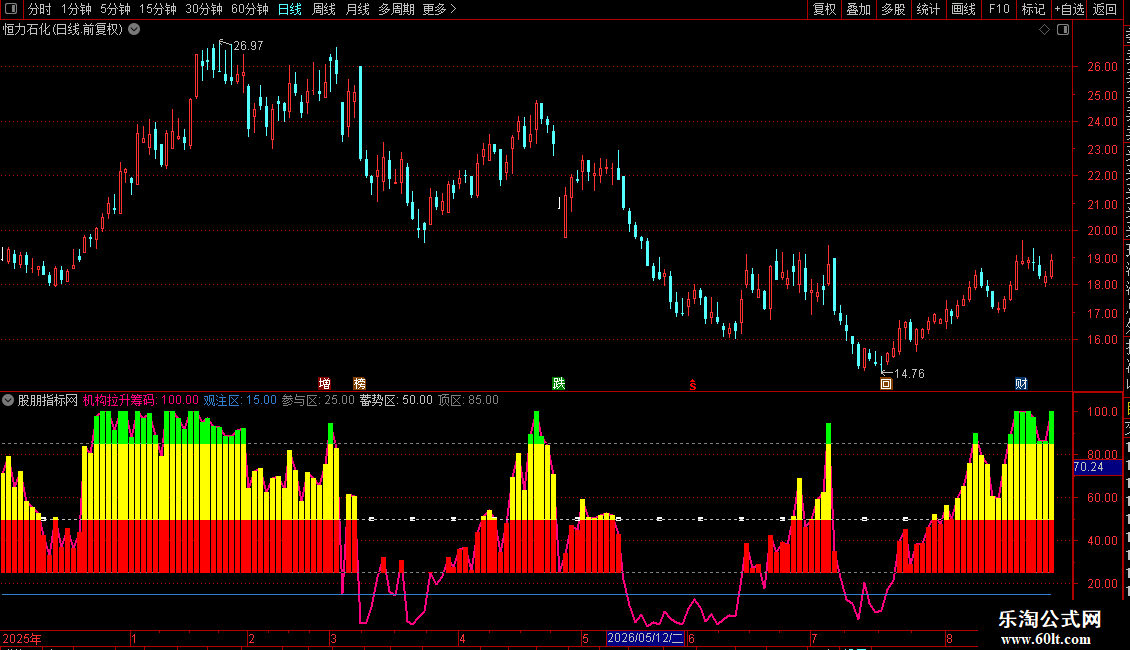Add stock with +自选 button
This screenshot has height=650, width=1130.
[x=1069, y=9]
